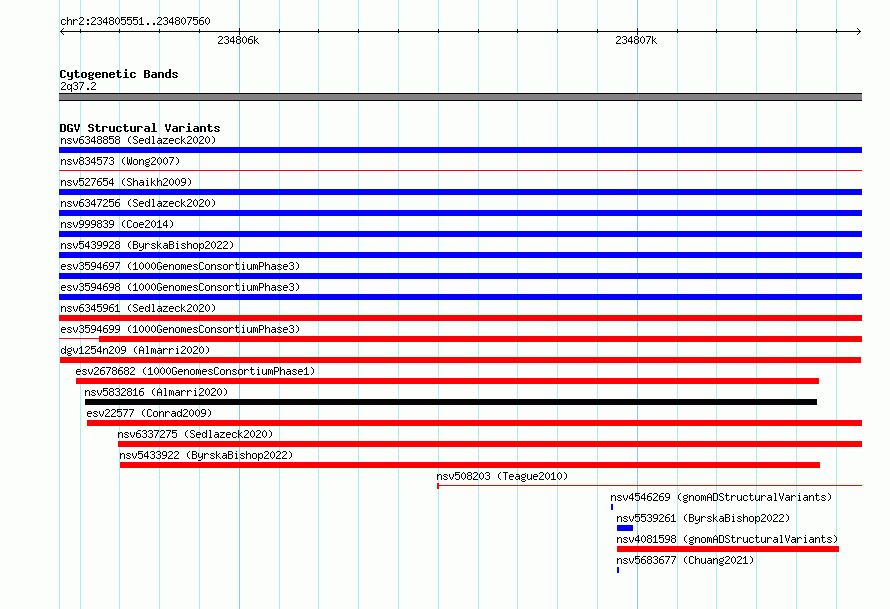The image size is (890, 609).
Task: Open the nsv6345961 (Sedlazeck2020) label
Action: pyautogui.click(x=138, y=308)
